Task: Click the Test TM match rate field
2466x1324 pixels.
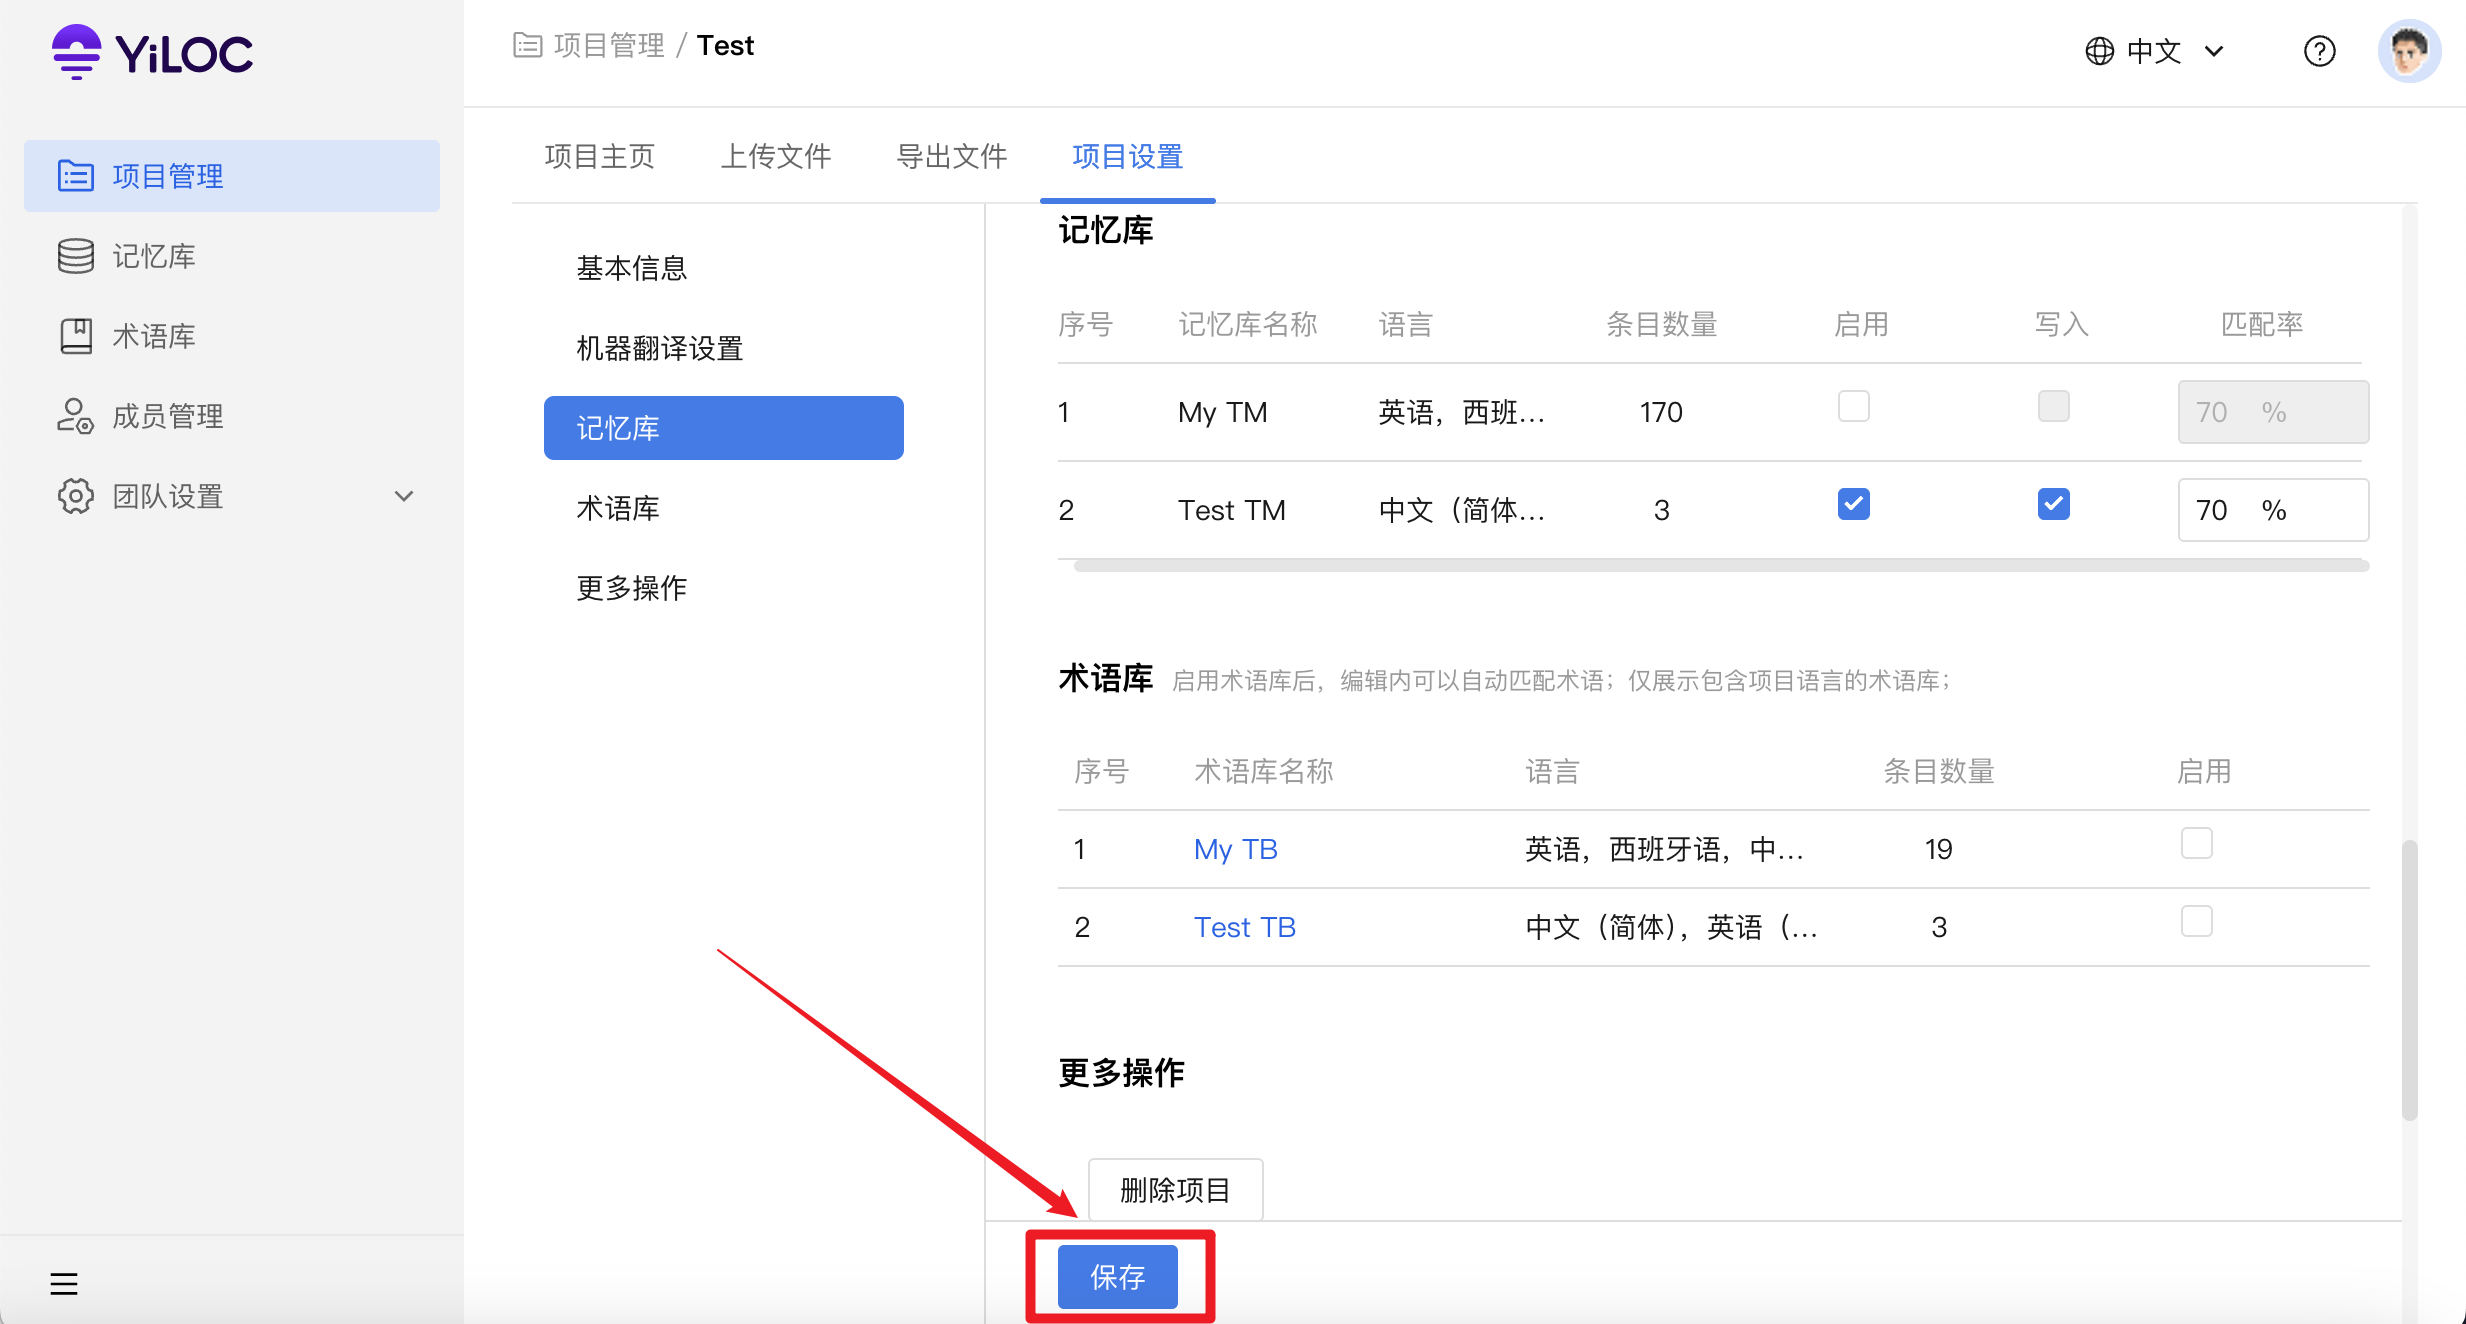Action: coord(2273,510)
